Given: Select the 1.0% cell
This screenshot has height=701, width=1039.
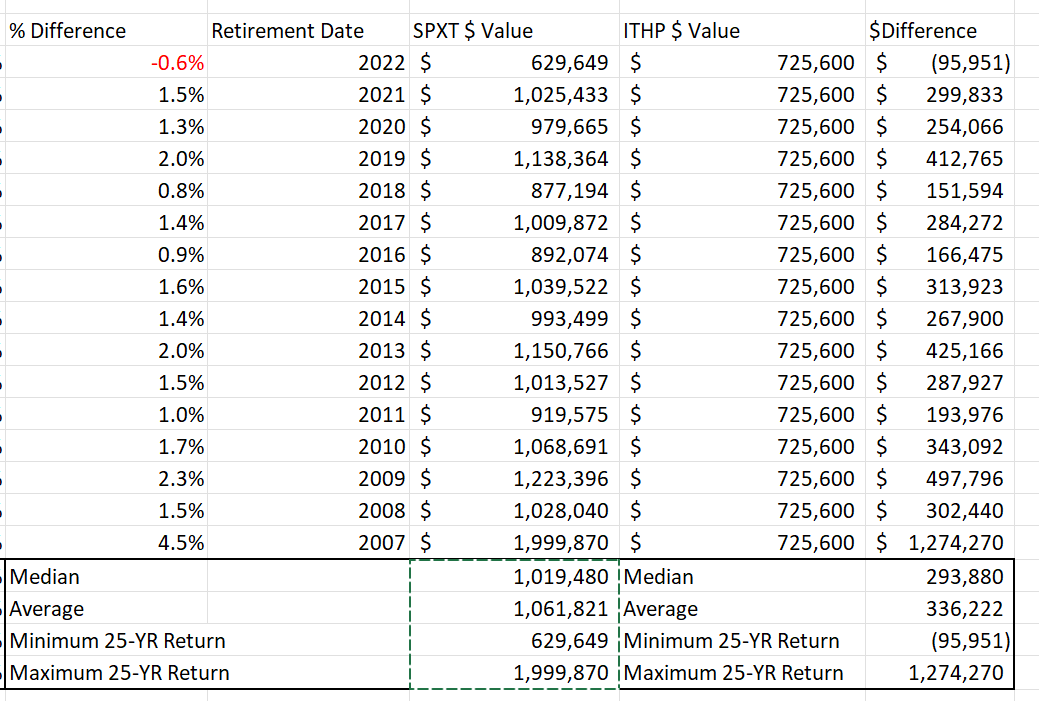Looking at the screenshot, I should [106, 414].
